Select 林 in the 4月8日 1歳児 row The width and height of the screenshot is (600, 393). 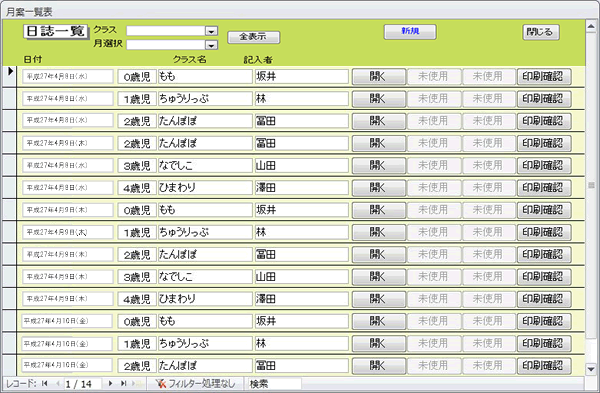click(x=302, y=99)
